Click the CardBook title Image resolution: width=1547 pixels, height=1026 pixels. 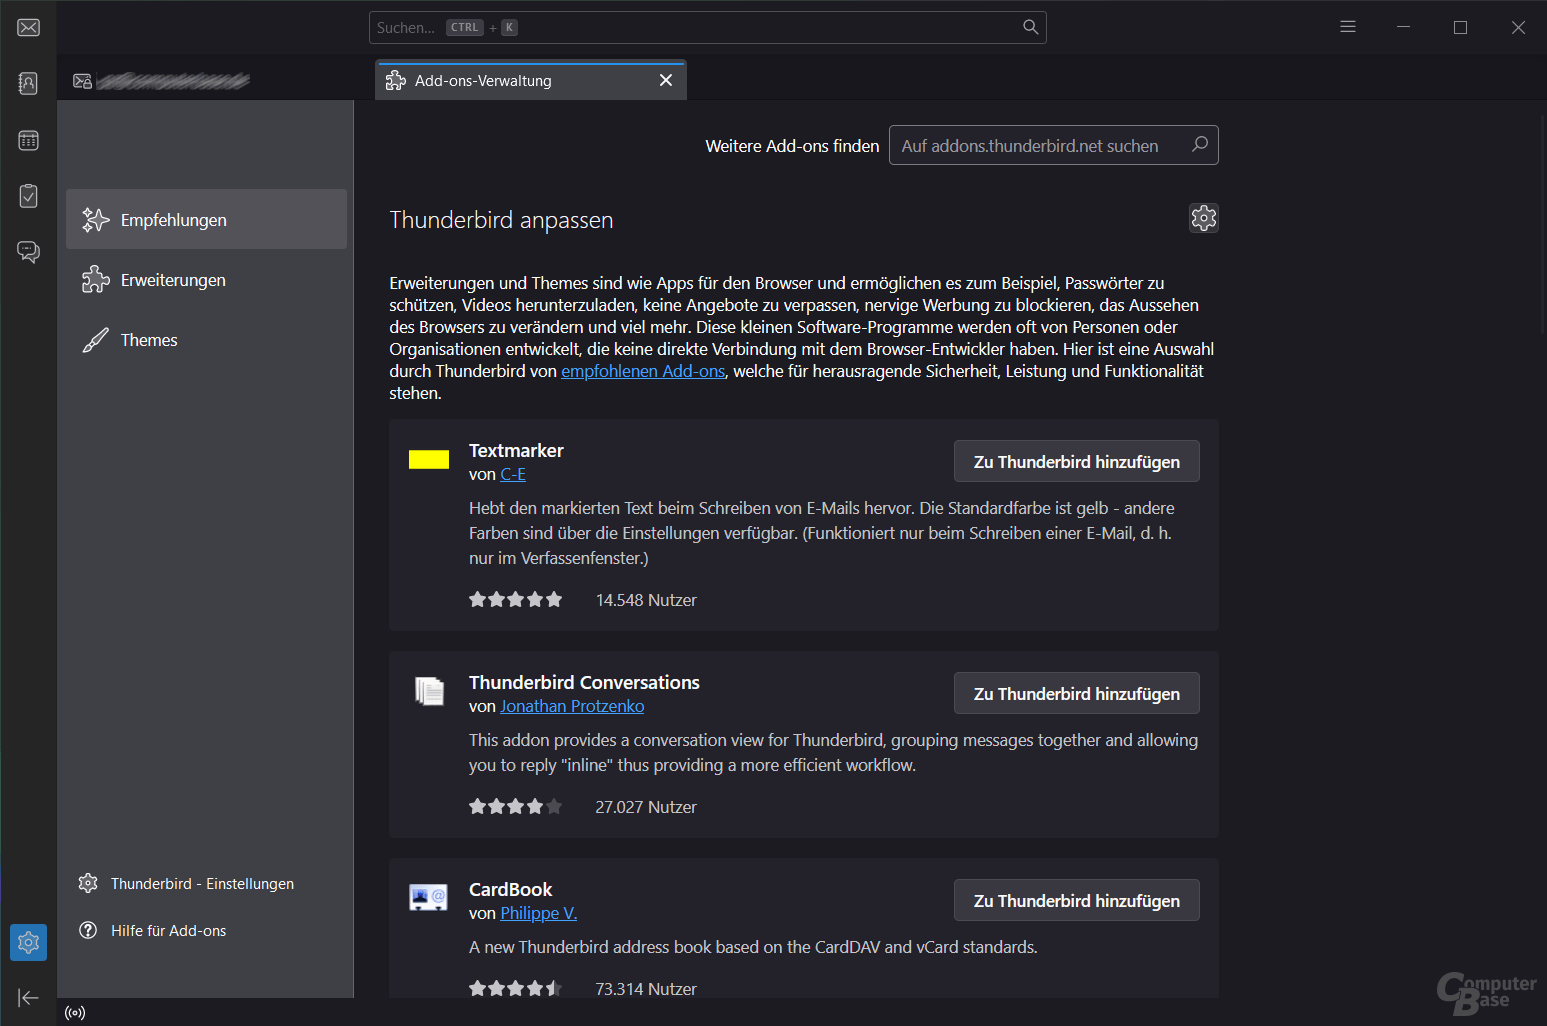tap(510, 889)
